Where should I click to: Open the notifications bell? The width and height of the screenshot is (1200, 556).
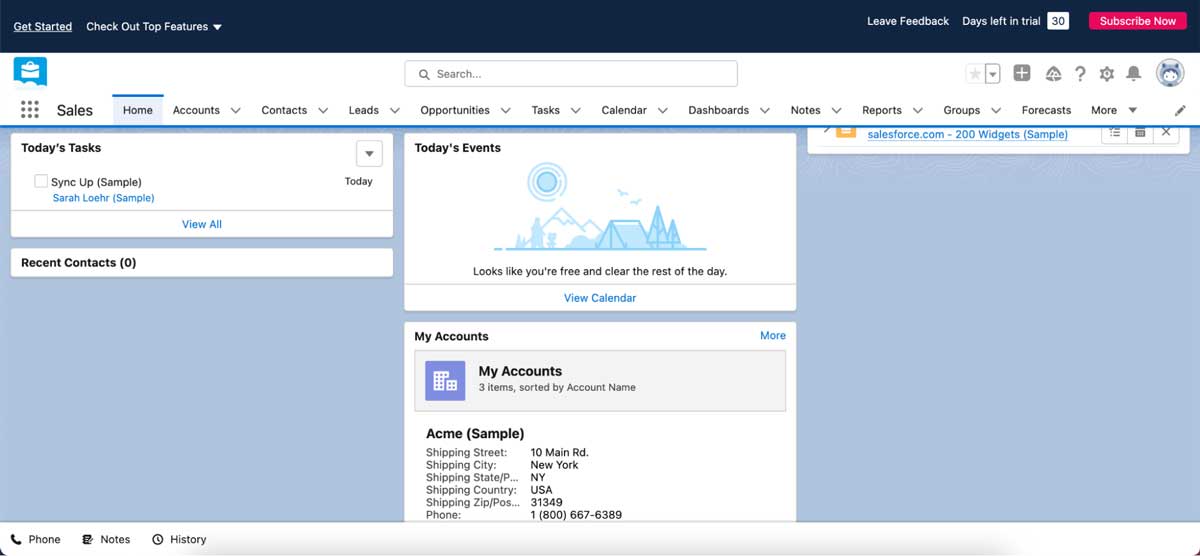[1134, 74]
